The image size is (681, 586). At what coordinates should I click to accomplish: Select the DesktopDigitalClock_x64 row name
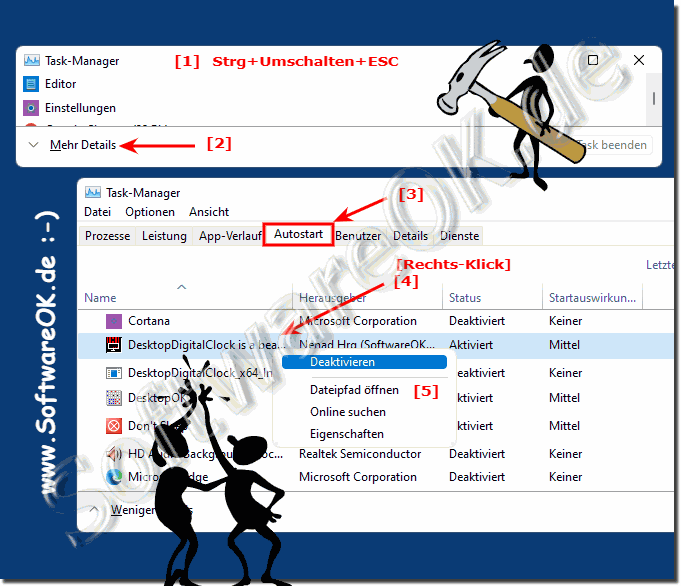point(200,373)
